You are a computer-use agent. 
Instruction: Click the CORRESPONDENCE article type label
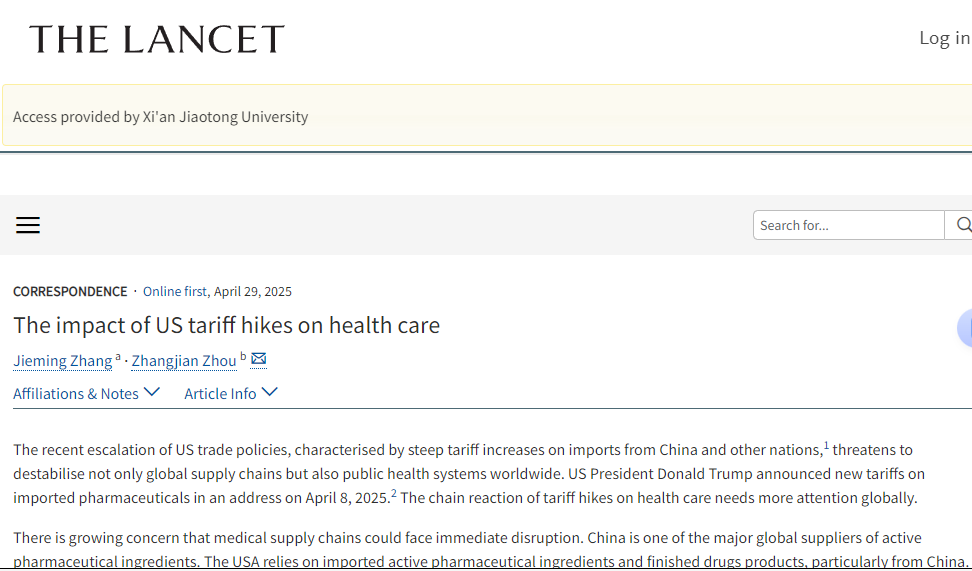70,292
